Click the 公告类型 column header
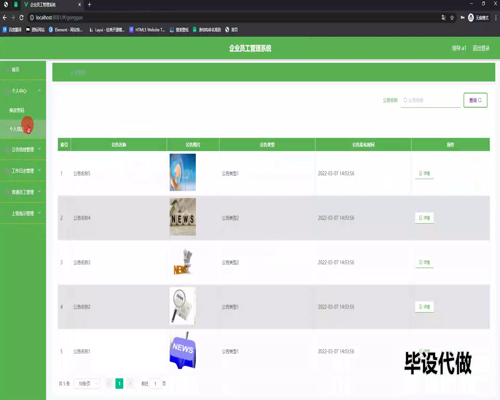Viewport: 500px width, 400px height. tap(267, 145)
